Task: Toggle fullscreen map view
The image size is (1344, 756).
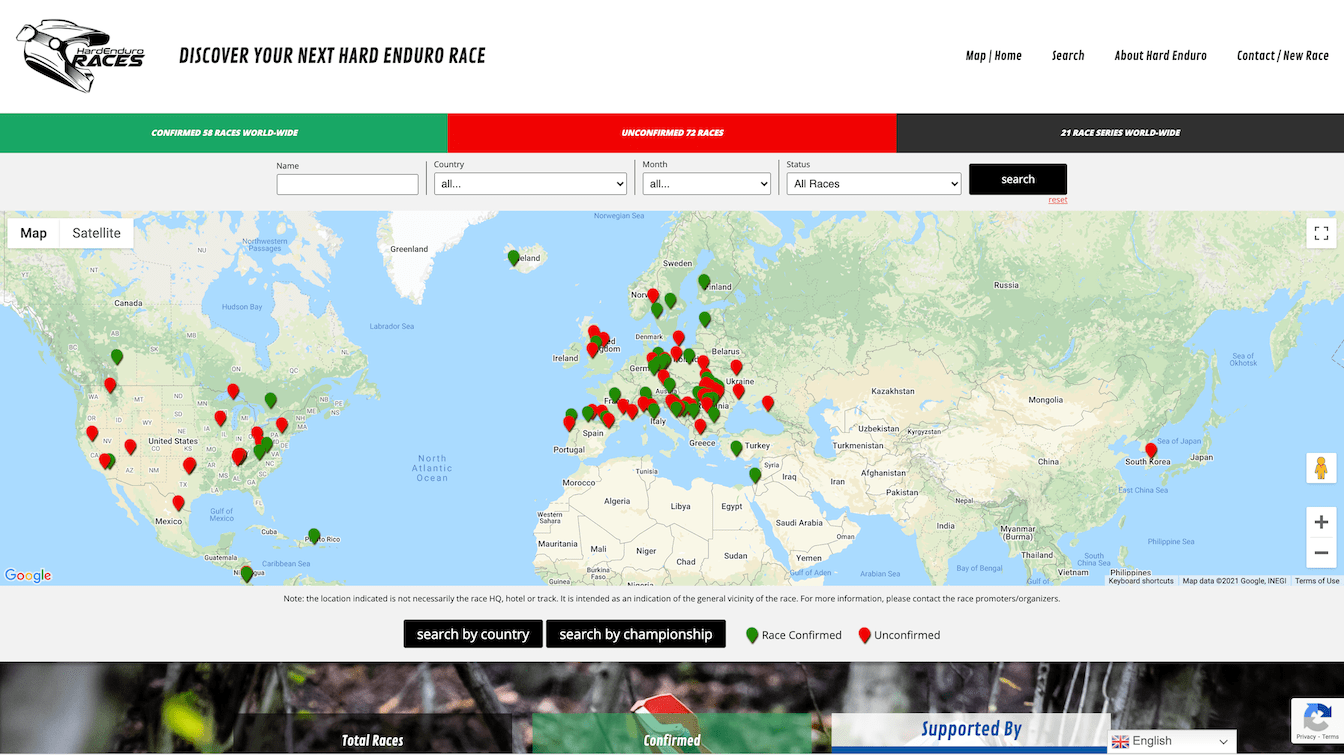Action: (1321, 233)
